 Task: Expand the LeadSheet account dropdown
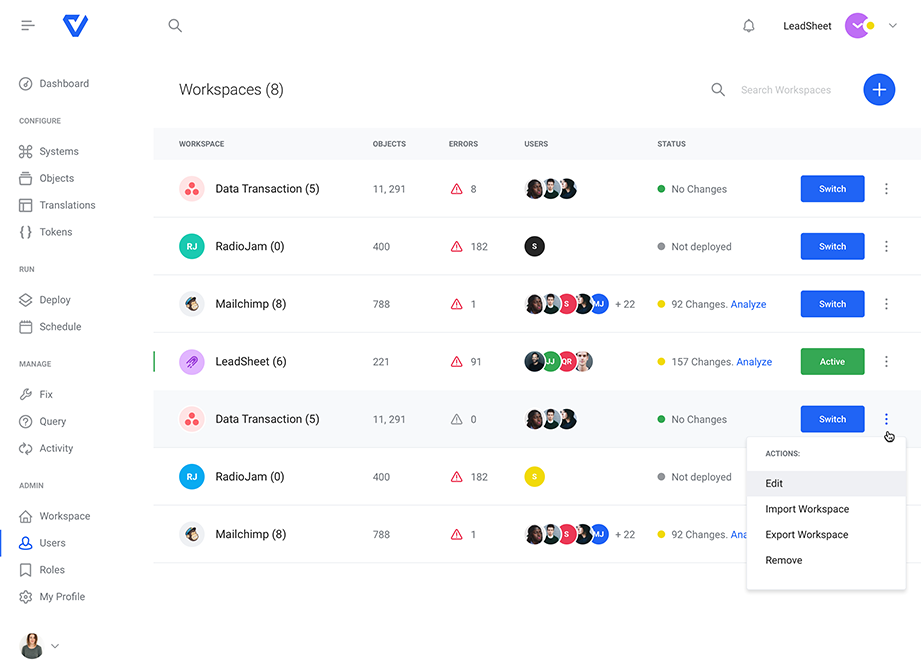(893, 26)
